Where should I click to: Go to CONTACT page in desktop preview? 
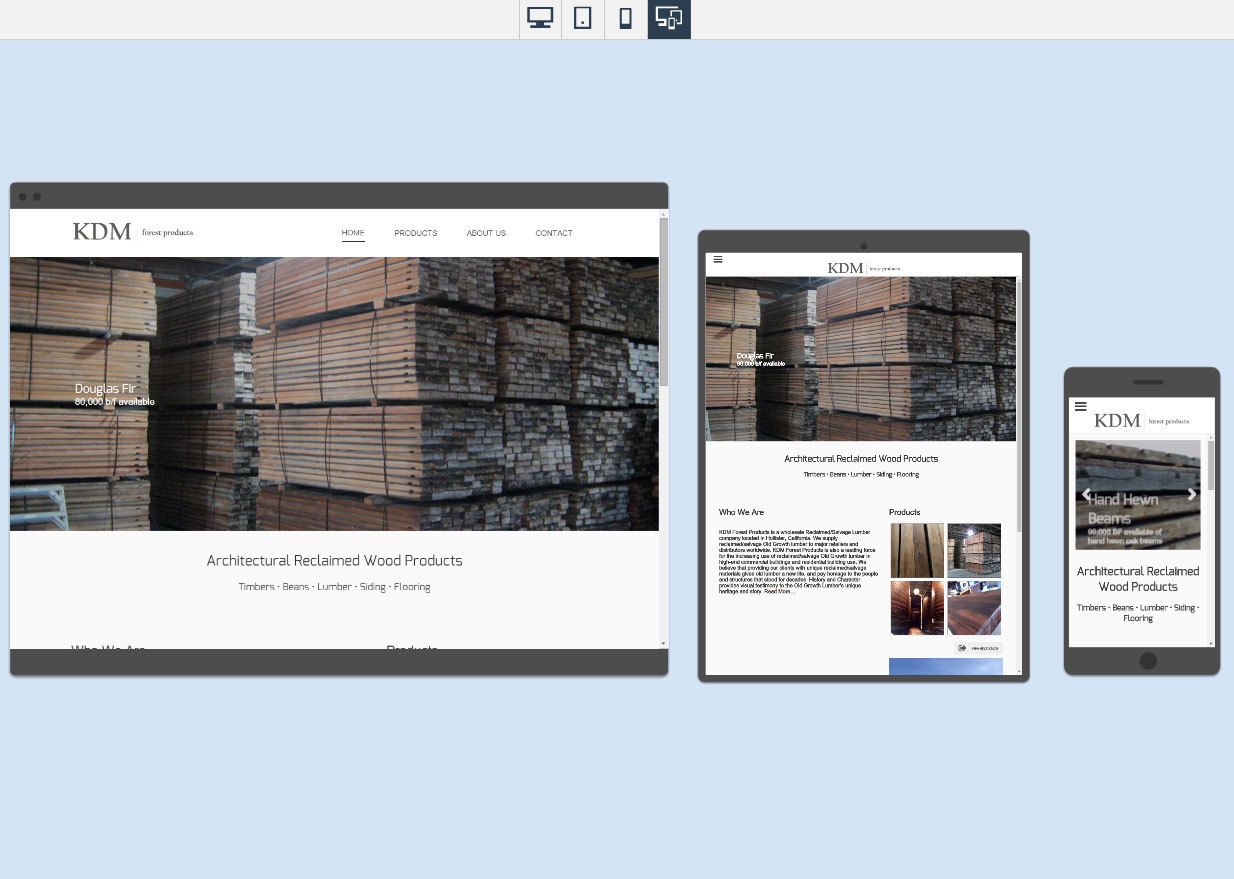[x=554, y=233]
